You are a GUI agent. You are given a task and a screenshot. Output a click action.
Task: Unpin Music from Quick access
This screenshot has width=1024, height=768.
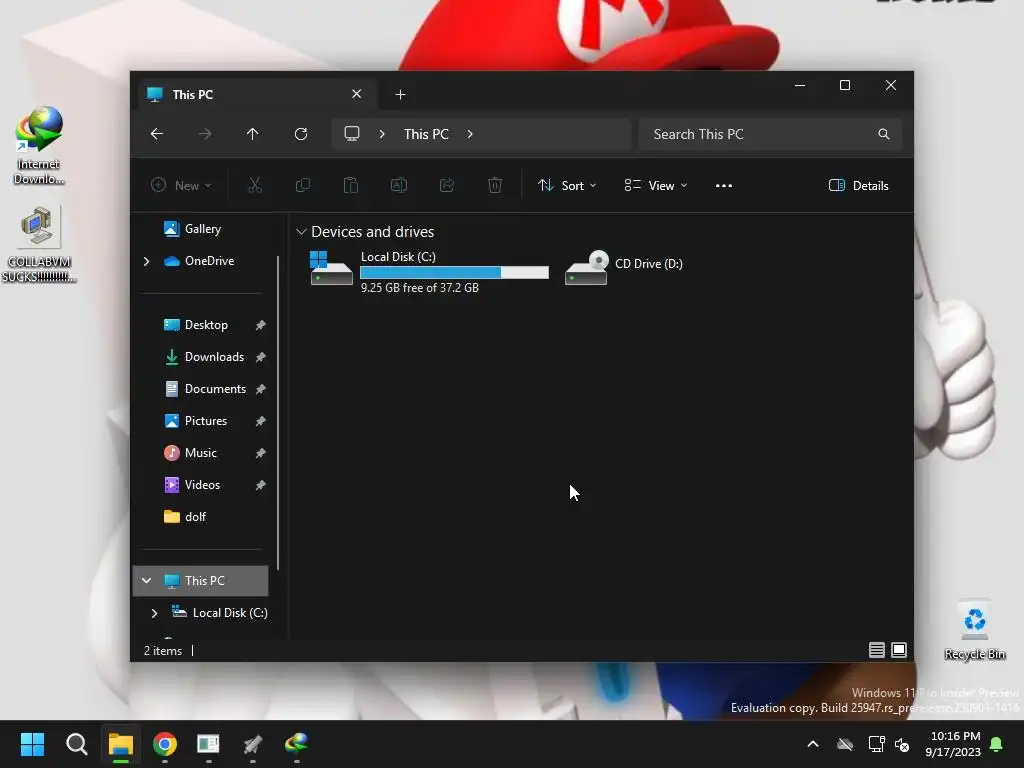[x=261, y=453]
